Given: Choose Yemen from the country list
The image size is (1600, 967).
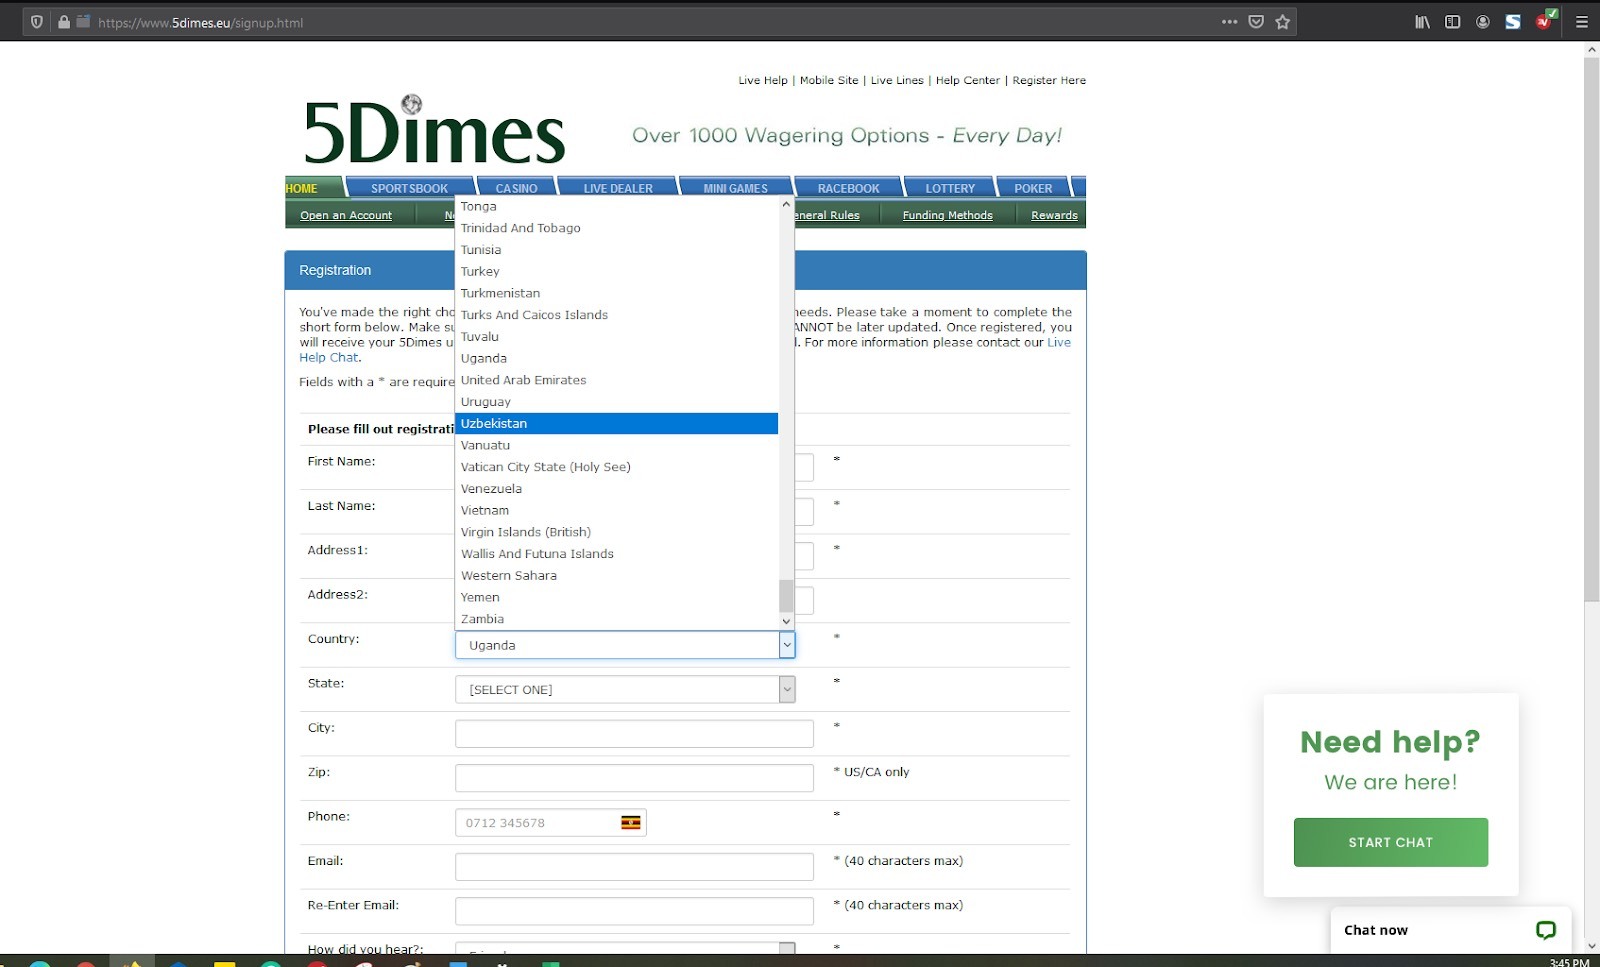Looking at the screenshot, I should pos(616,597).
